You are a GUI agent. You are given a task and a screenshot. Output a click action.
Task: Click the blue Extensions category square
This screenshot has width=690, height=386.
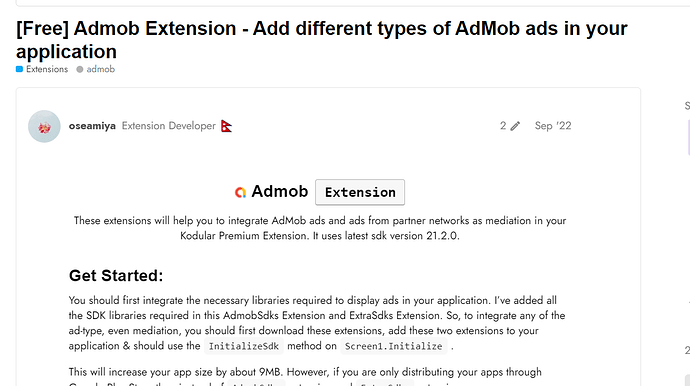[19, 69]
